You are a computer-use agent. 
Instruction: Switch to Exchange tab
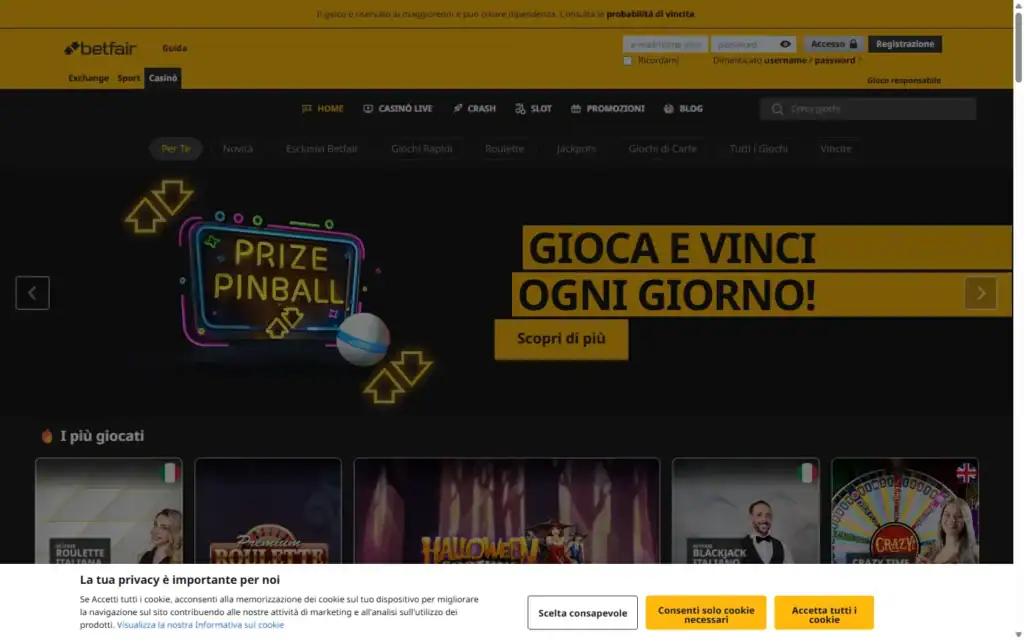pyautogui.click(x=88, y=78)
